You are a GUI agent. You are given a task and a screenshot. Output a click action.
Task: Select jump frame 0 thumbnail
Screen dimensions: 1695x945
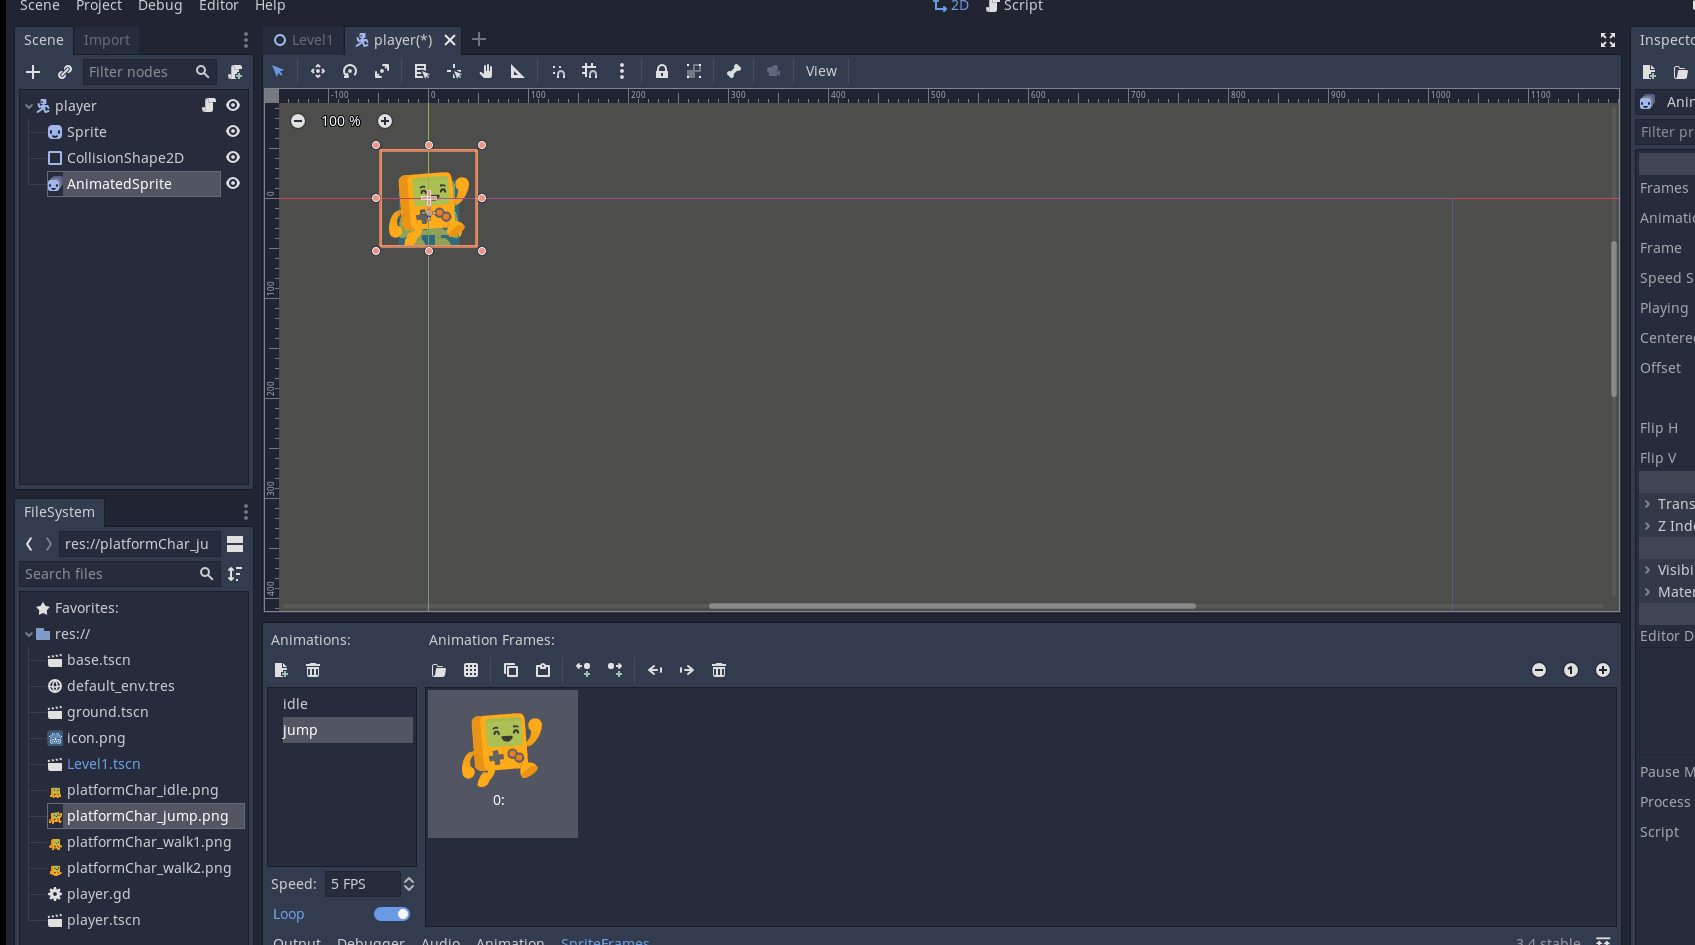point(503,764)
